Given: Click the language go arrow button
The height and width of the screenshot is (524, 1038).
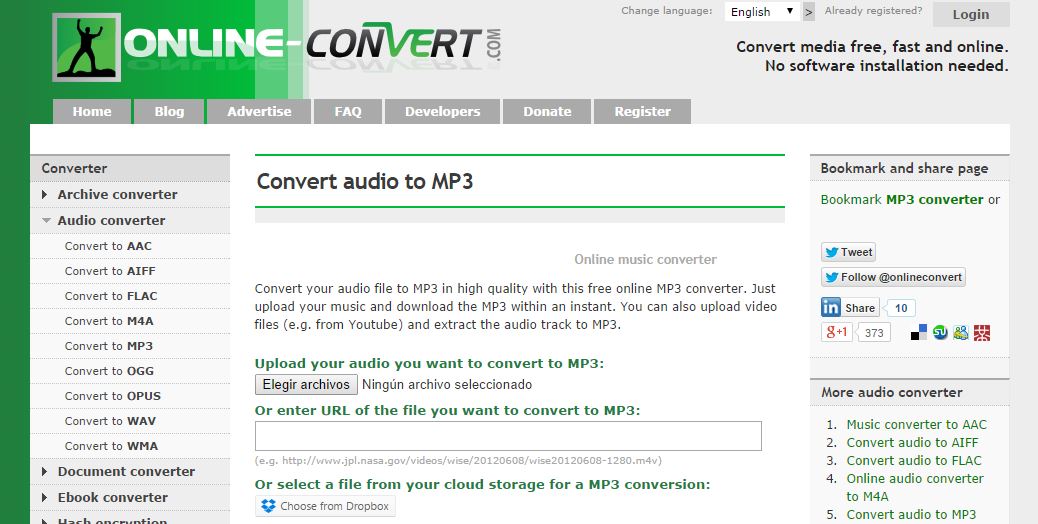Looking at the screenshot, I should pos(808,12).
